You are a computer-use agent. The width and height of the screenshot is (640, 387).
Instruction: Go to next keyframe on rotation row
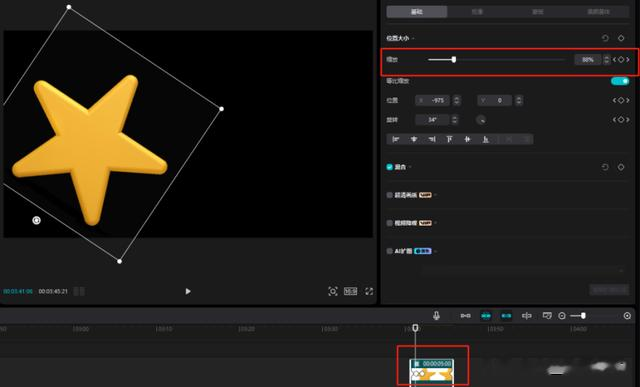point(628,120)
